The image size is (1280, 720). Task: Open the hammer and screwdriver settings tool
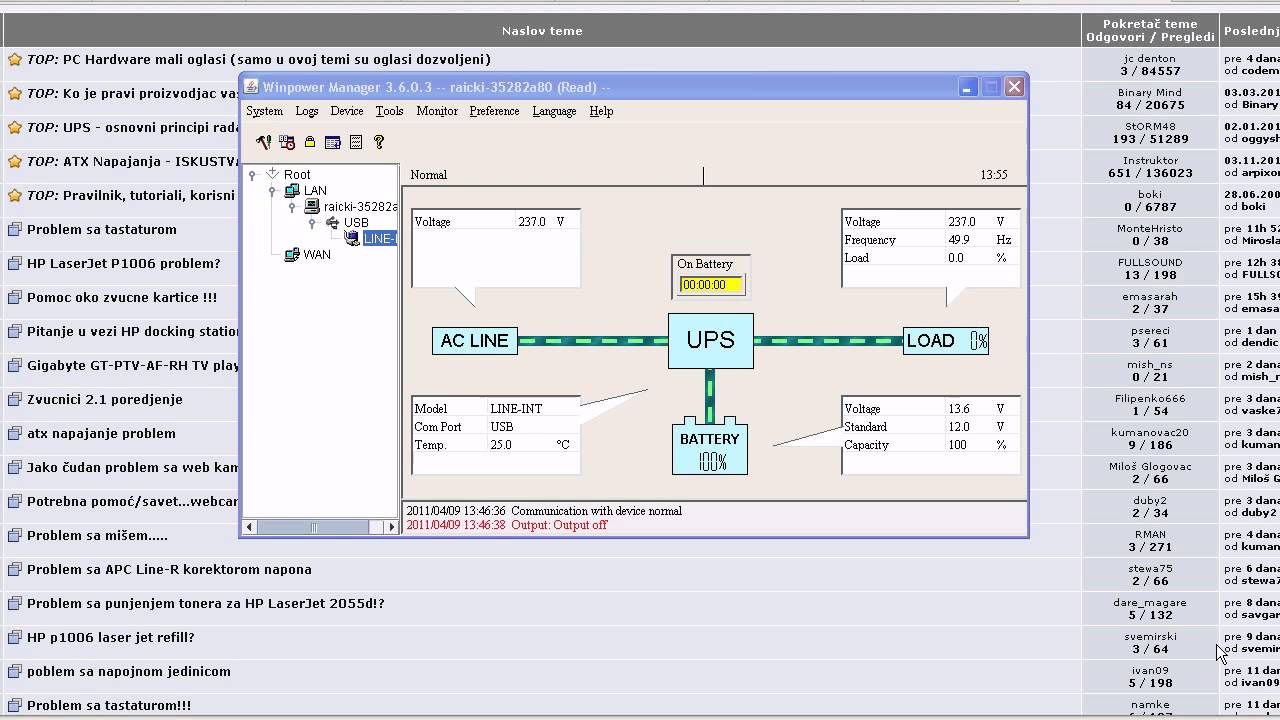tap(263, 143)
